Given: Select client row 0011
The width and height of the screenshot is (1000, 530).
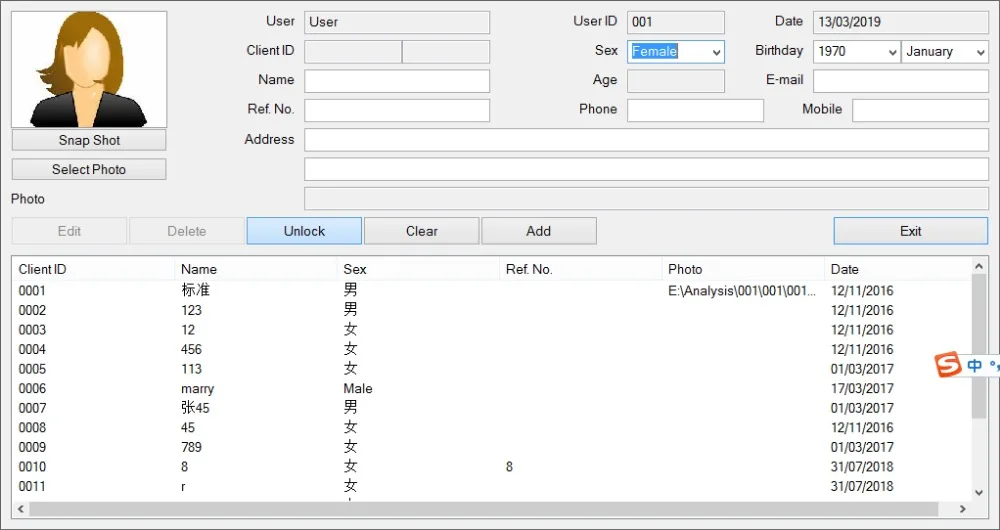Looking at the screenshot, I should [x=491, y=487].
